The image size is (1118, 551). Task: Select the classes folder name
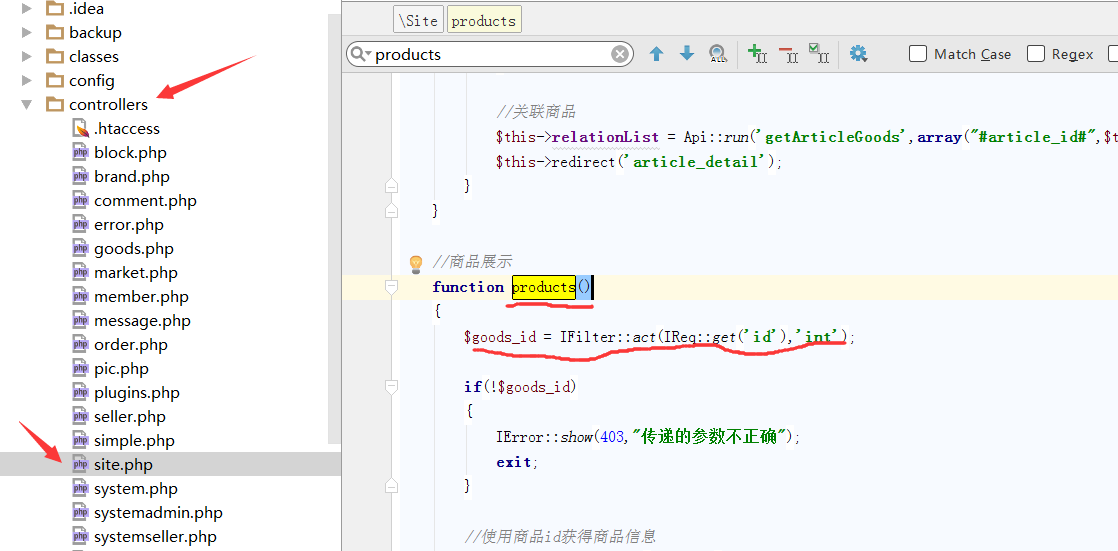[94, 56]
